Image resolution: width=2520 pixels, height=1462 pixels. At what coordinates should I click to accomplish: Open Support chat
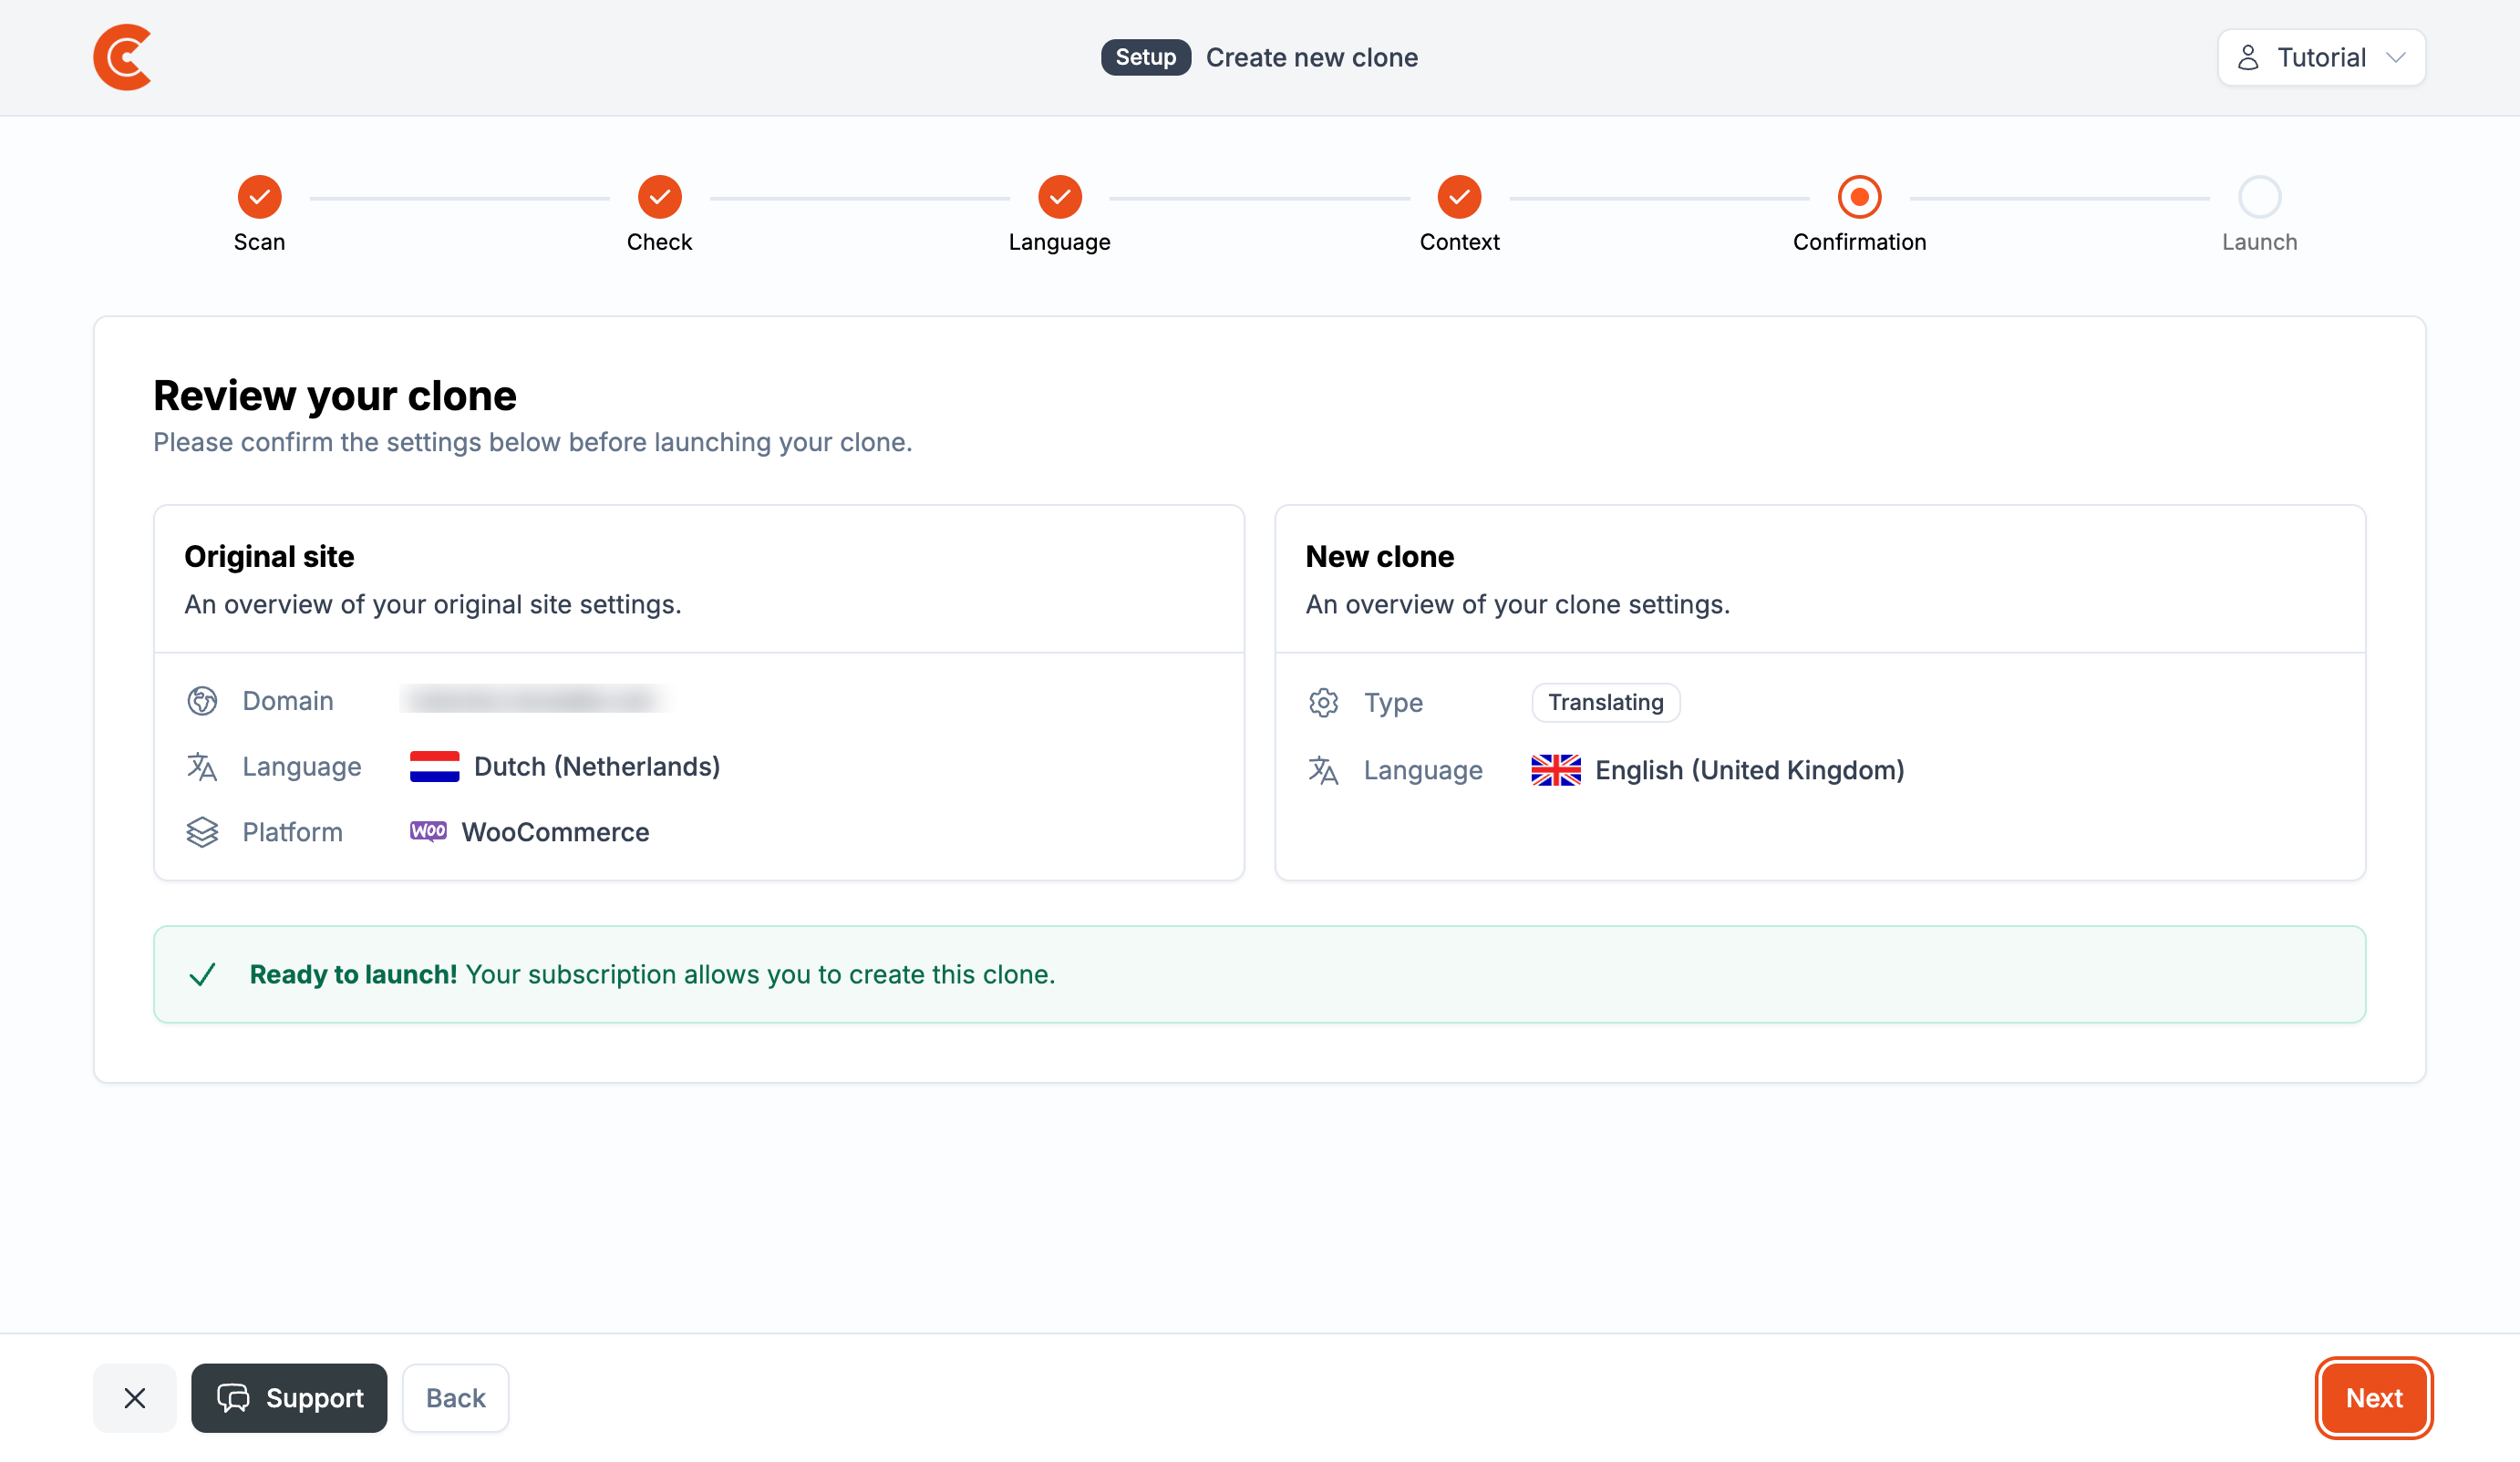pyautogui.click(x=289, y=1397)
